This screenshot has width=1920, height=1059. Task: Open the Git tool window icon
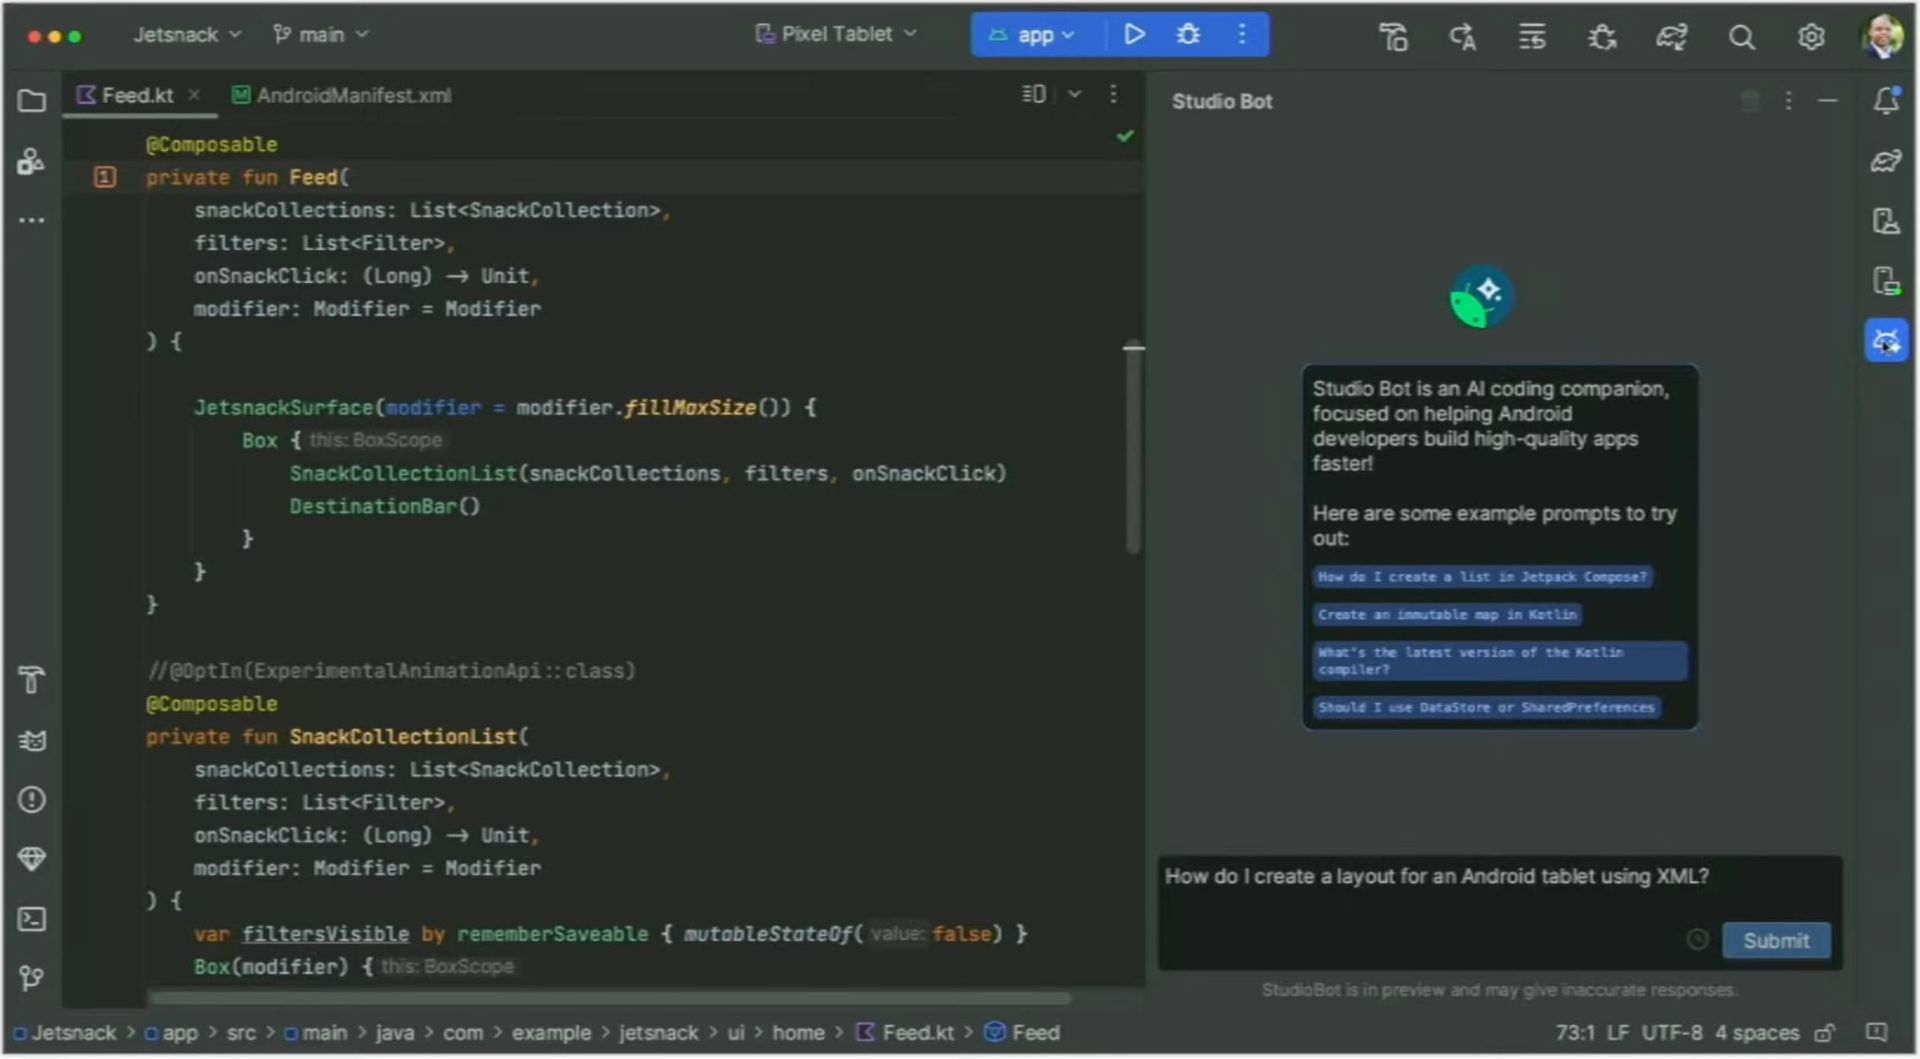(x=32, y=977)
